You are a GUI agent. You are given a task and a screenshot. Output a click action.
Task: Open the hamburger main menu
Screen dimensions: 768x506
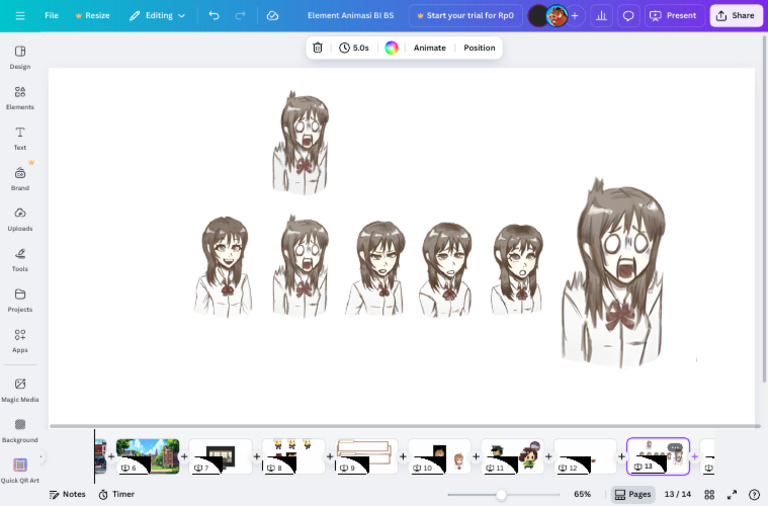(20, 16)
